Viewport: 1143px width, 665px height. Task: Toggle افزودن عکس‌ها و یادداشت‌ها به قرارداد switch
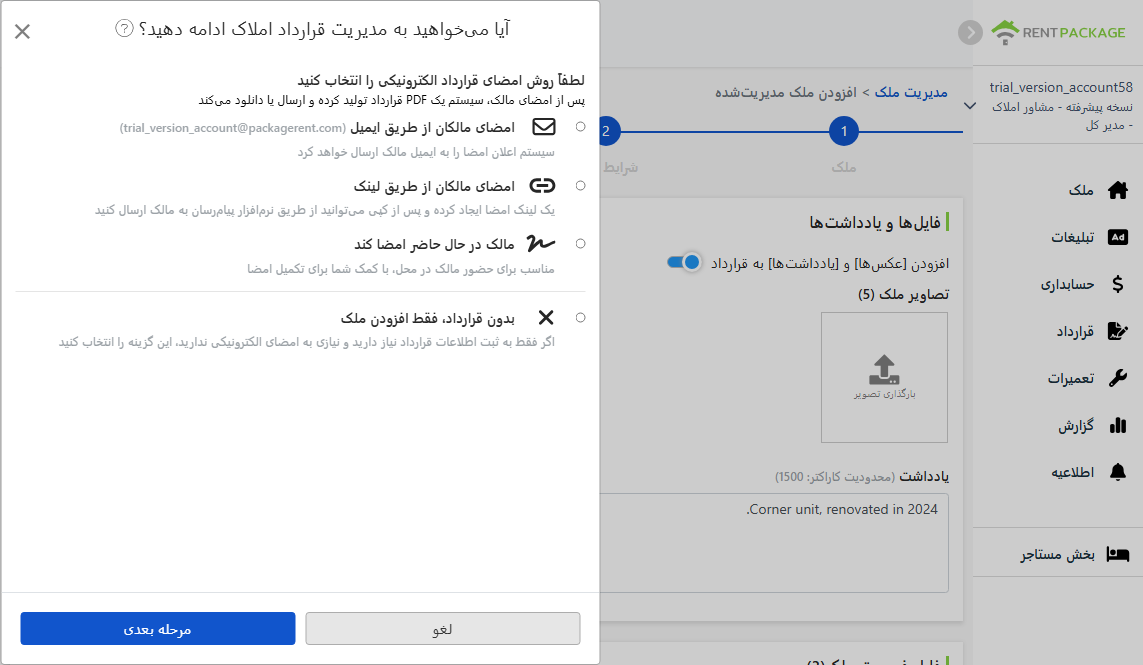tap(684, 262)
